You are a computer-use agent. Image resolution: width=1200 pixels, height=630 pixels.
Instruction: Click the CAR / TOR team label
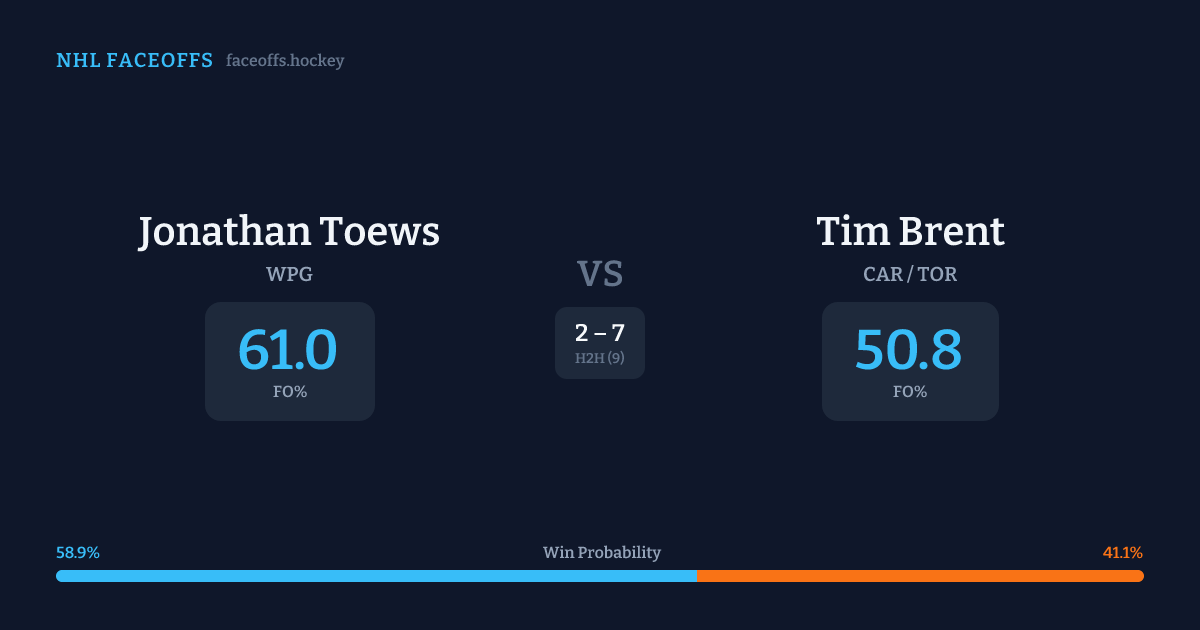(910, 274)
